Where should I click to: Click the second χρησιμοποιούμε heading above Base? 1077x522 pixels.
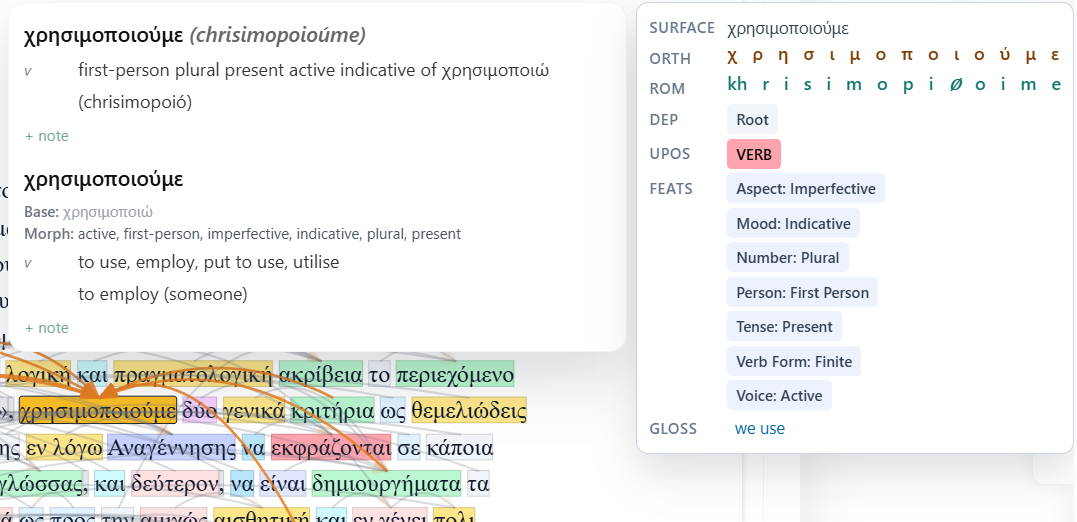104,180
